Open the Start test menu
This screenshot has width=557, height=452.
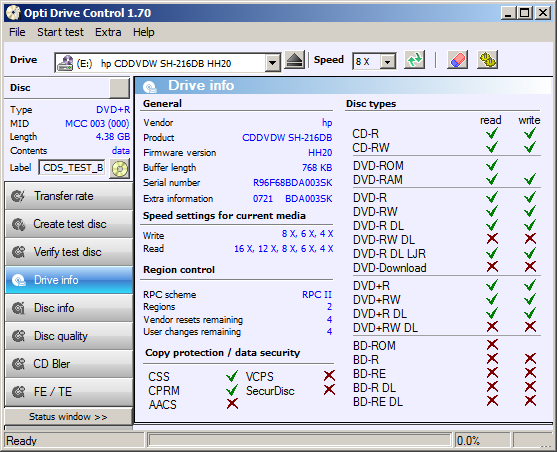(x=60, y=32)
